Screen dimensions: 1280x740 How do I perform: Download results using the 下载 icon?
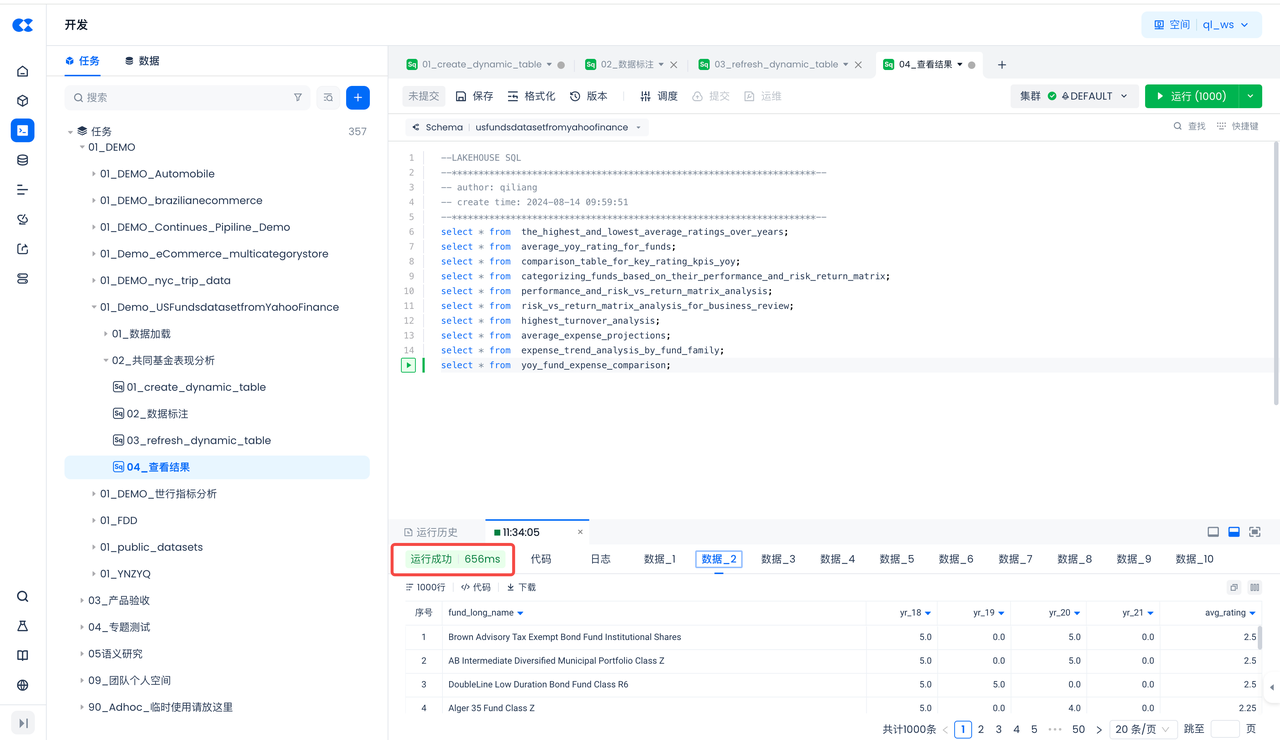pos(522,587)
